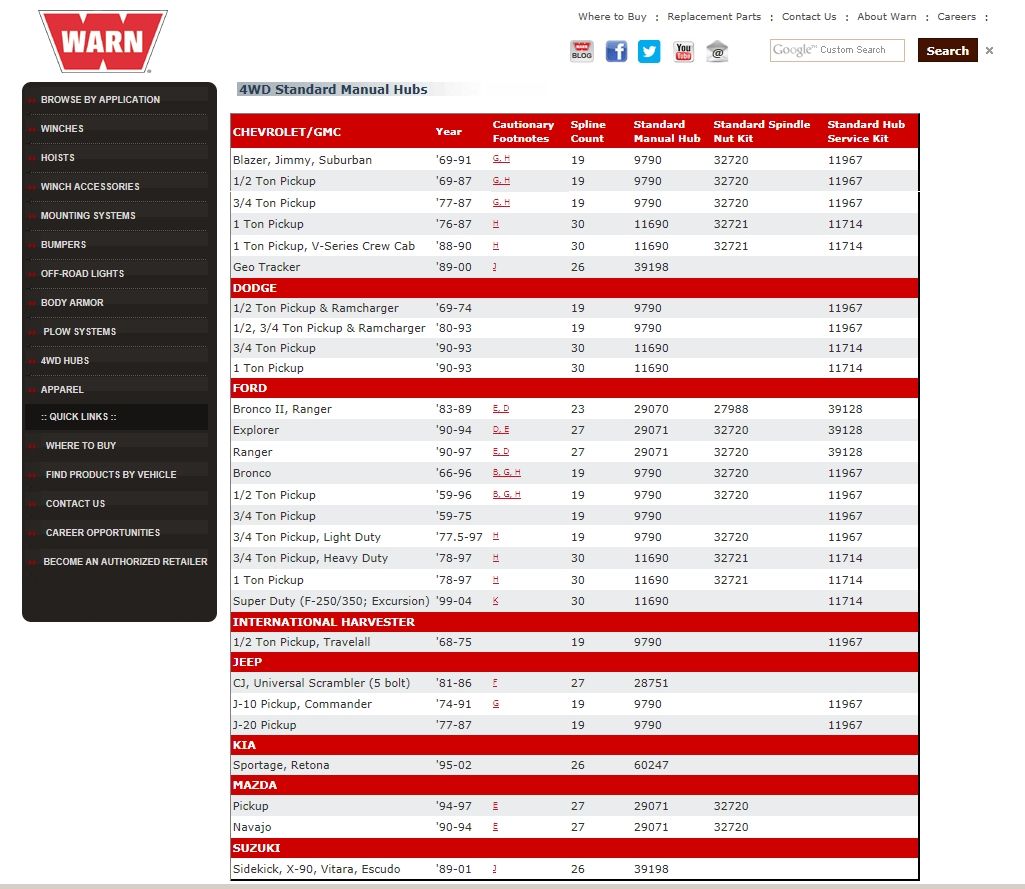Open Contact Us quick link

[75, 503]
